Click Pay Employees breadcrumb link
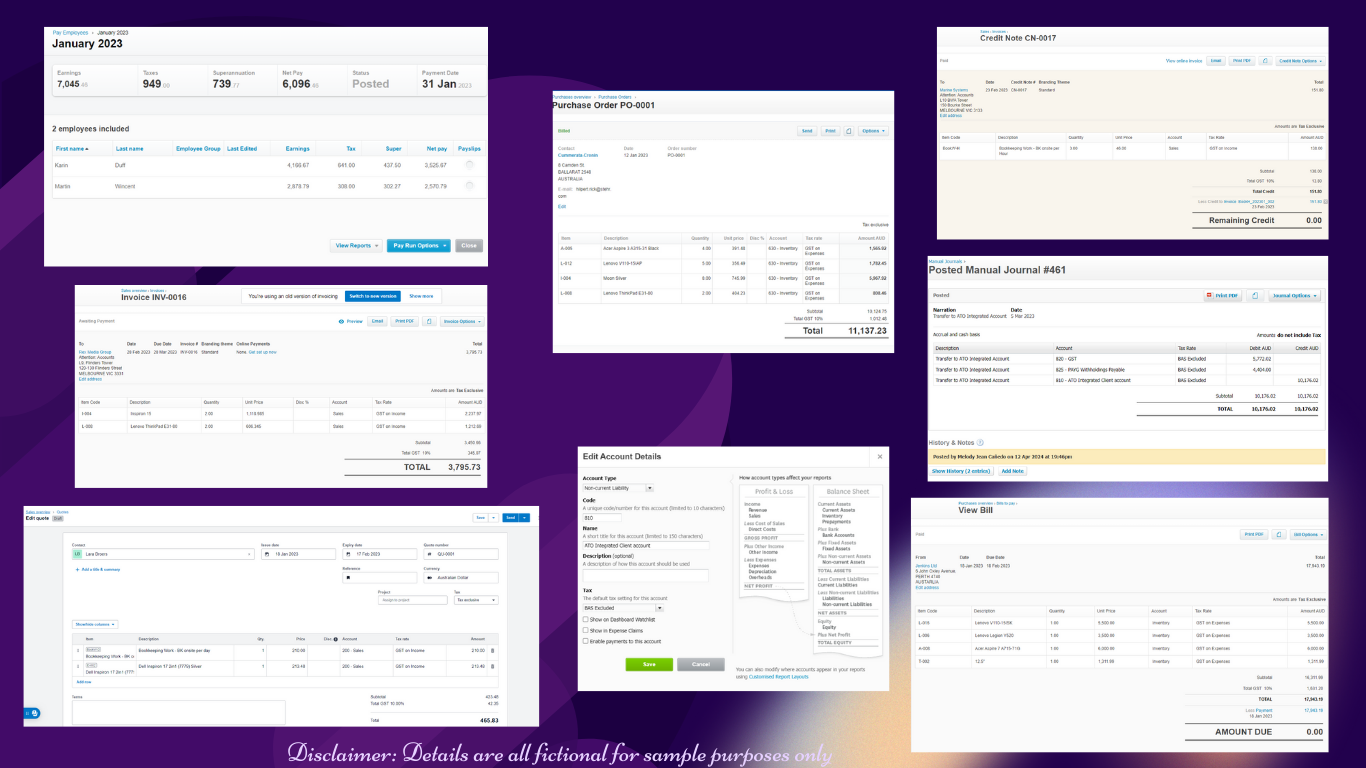This screenshot has width=1366, height=768. pos(72,33)
